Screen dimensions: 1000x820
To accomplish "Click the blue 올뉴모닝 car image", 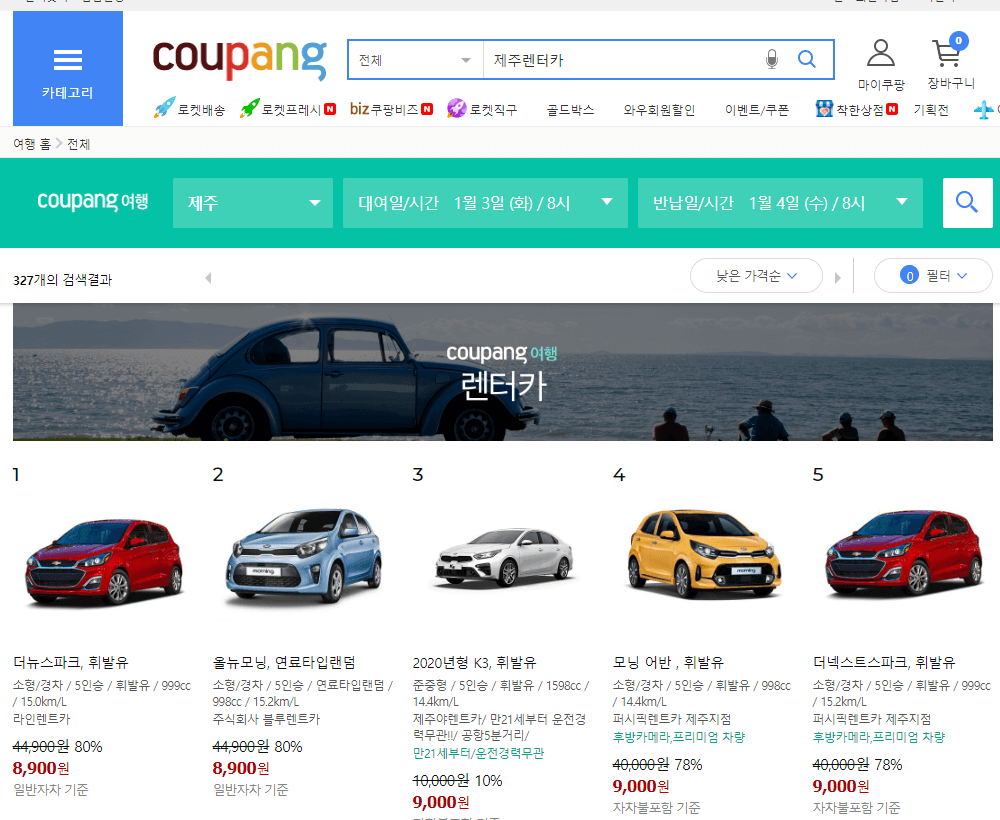I will pos(304,556).
